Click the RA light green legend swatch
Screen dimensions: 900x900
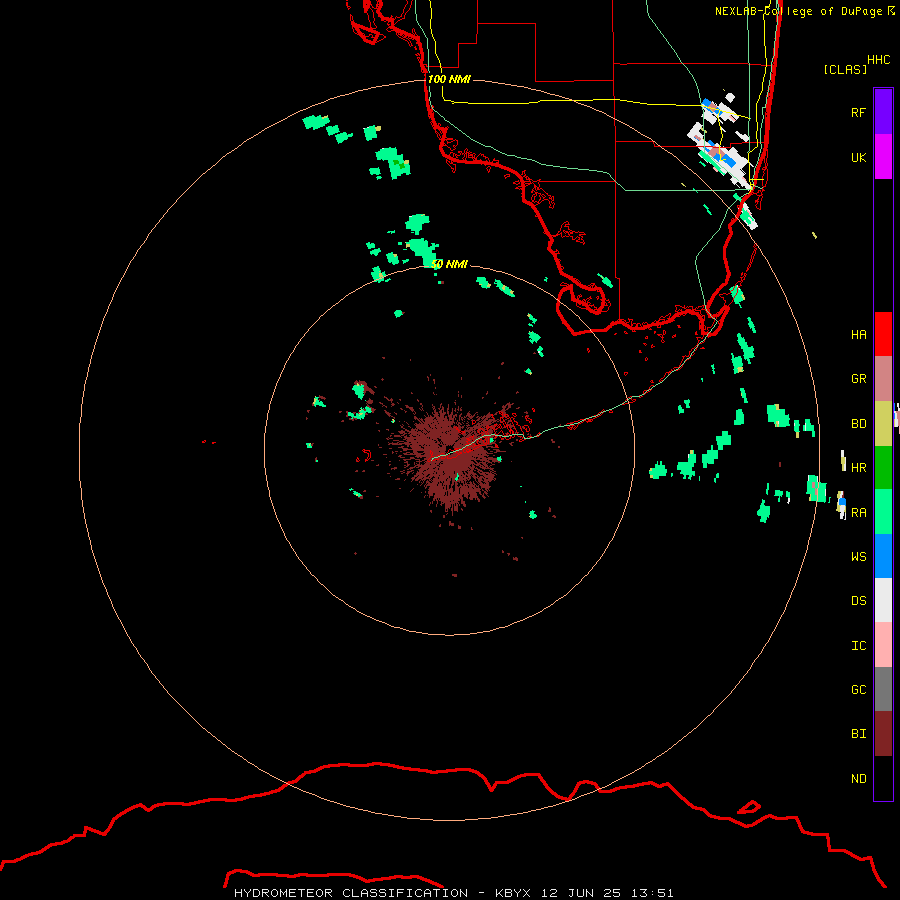point(883,512)
